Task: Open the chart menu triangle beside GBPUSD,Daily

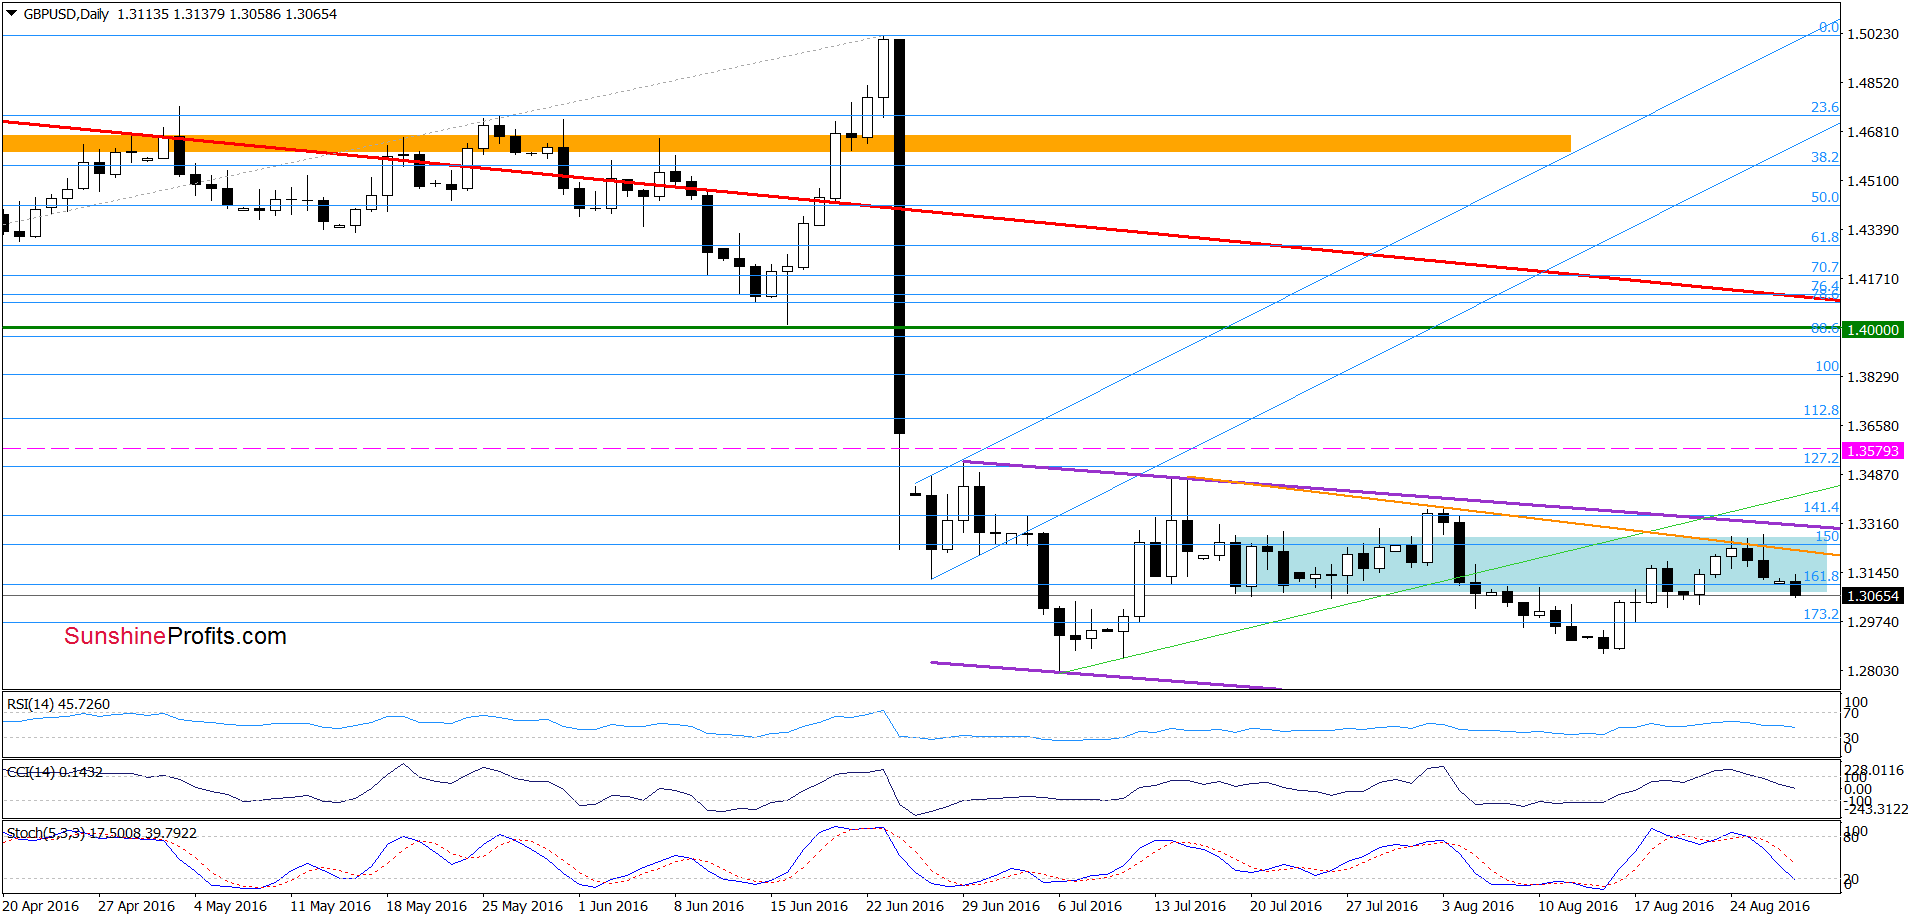Action: [x=12, y=14]
